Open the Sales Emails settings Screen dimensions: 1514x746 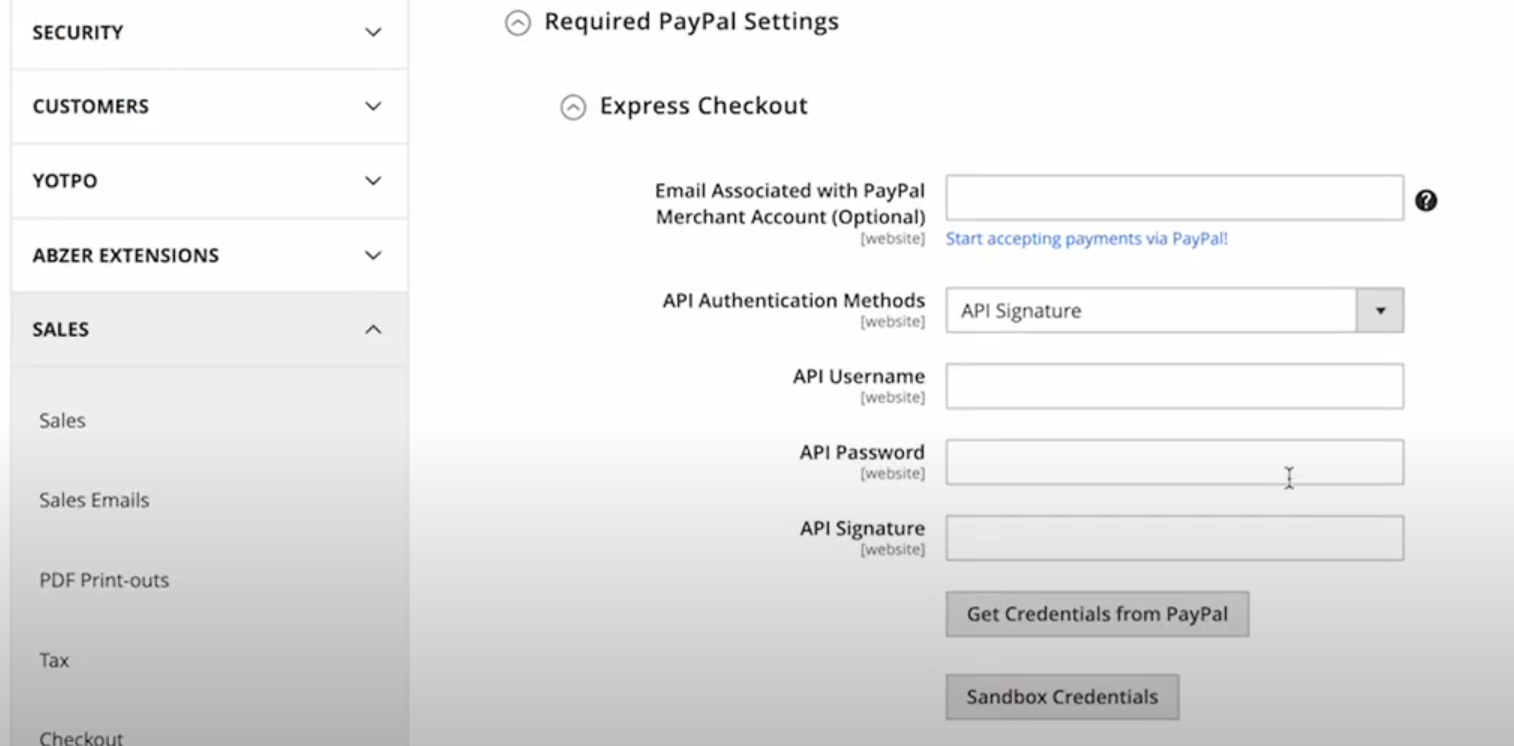click(x=93, y=500)
